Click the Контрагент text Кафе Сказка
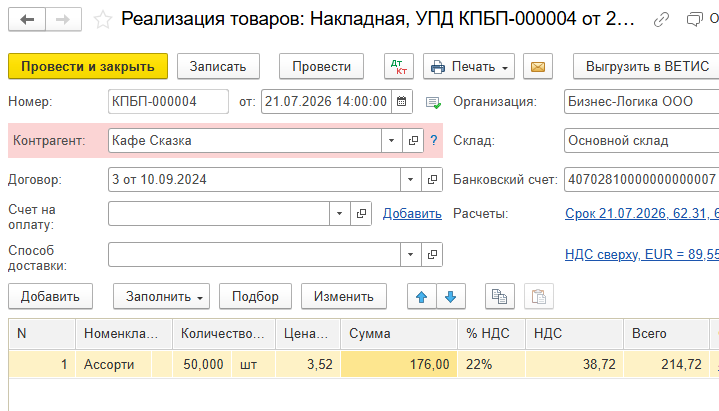 click(x=152, y=140)
